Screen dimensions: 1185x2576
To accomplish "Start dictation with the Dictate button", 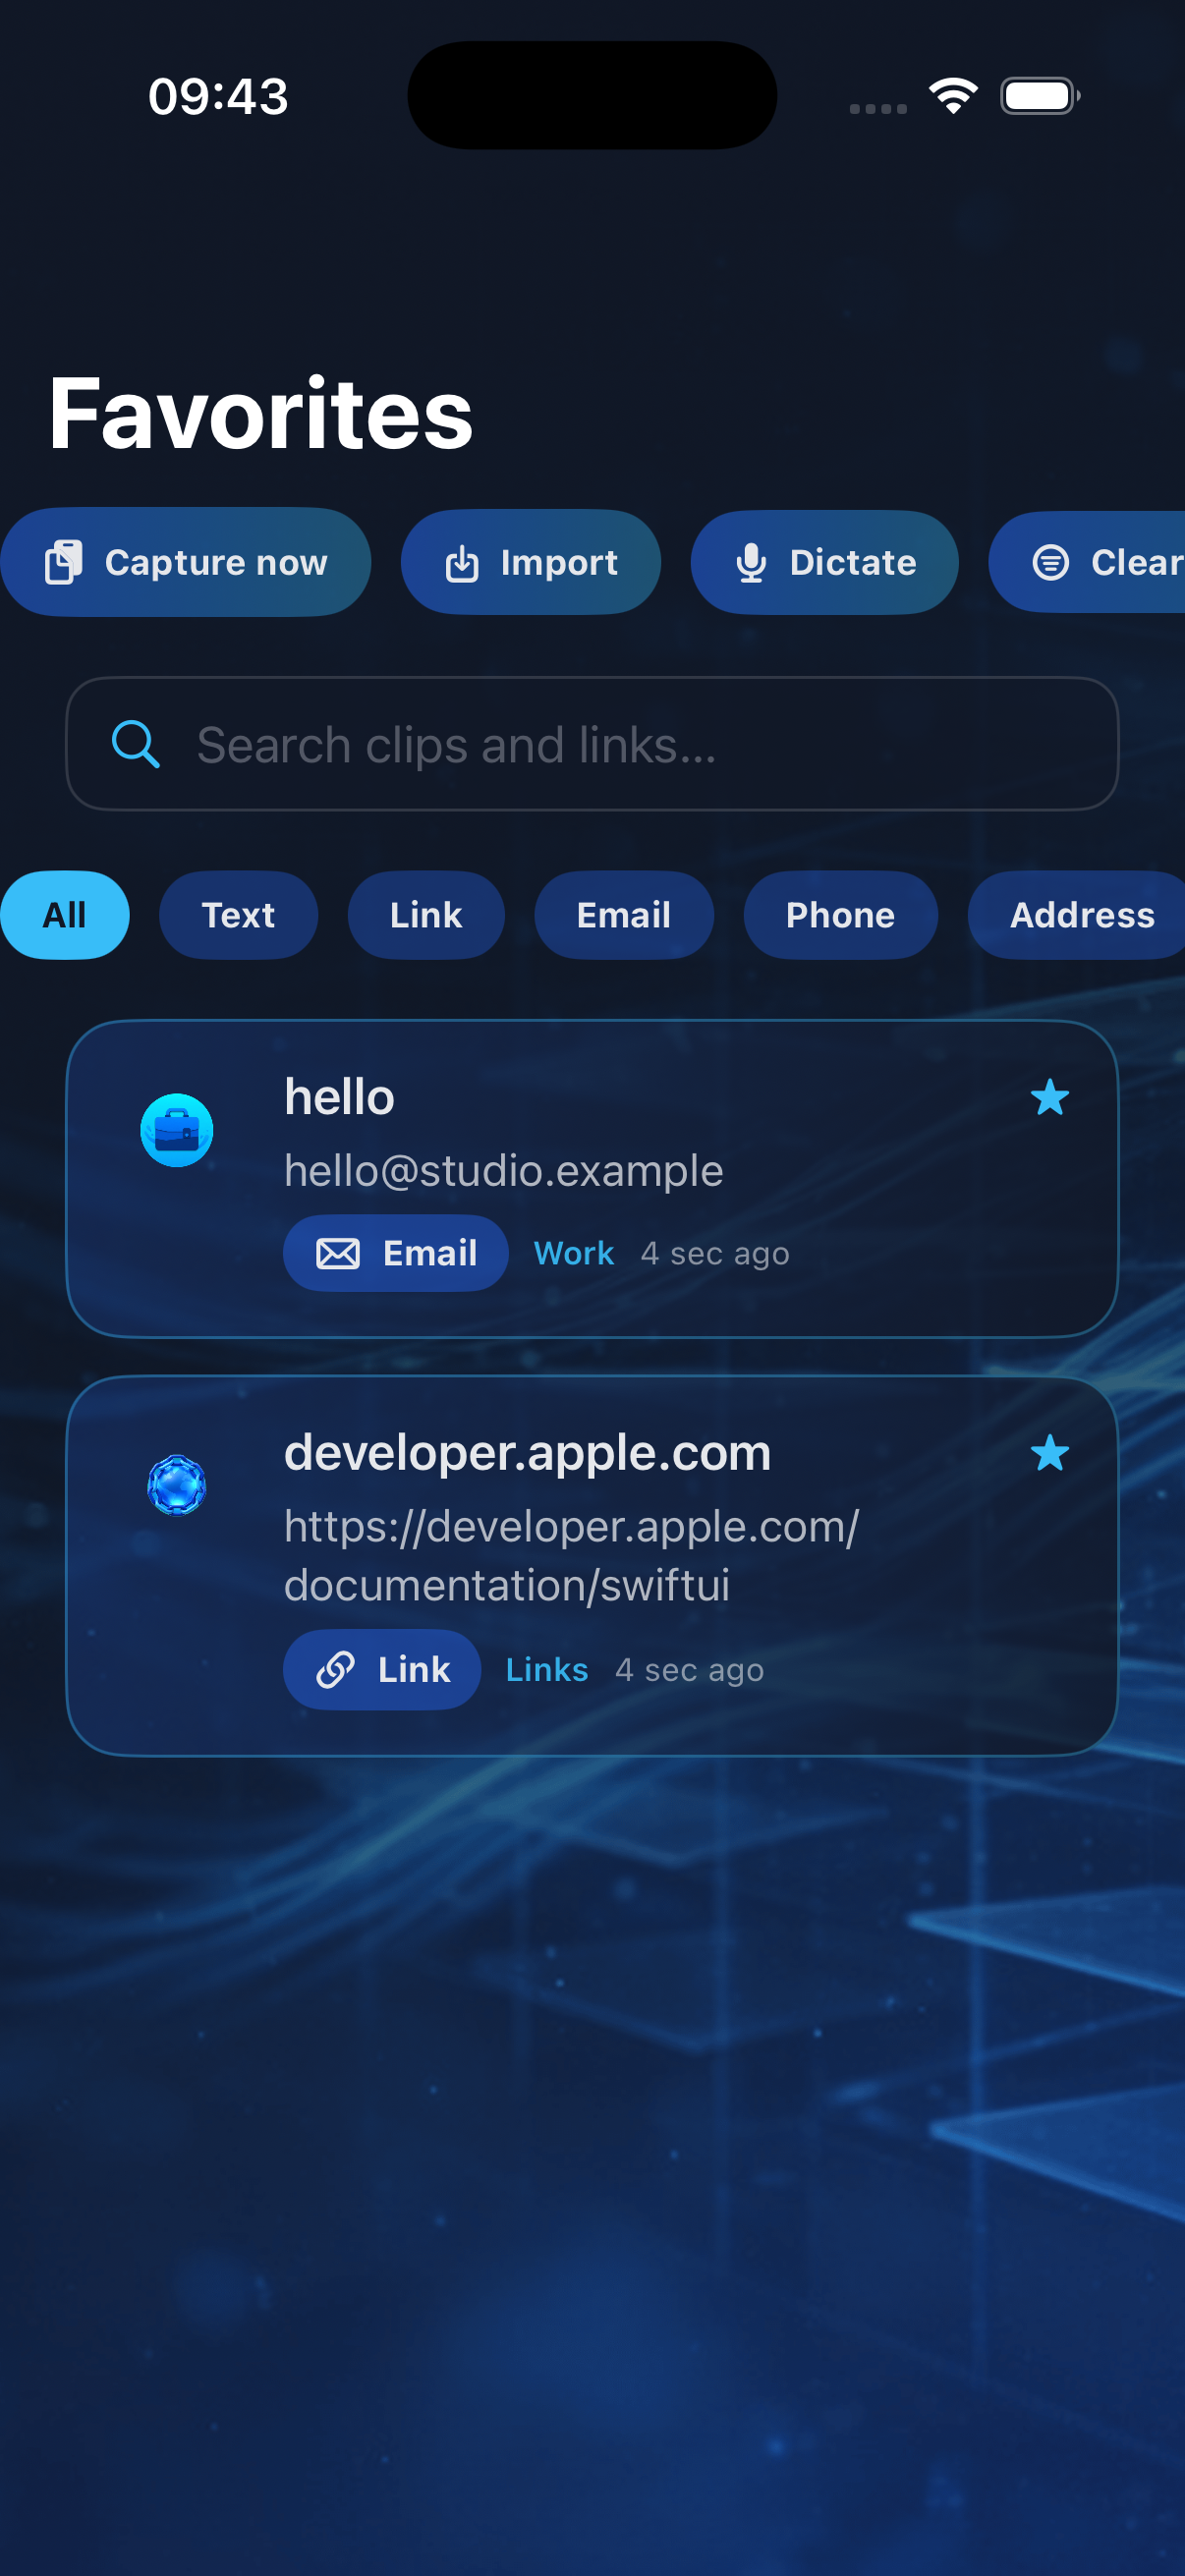I will [824, 562].
